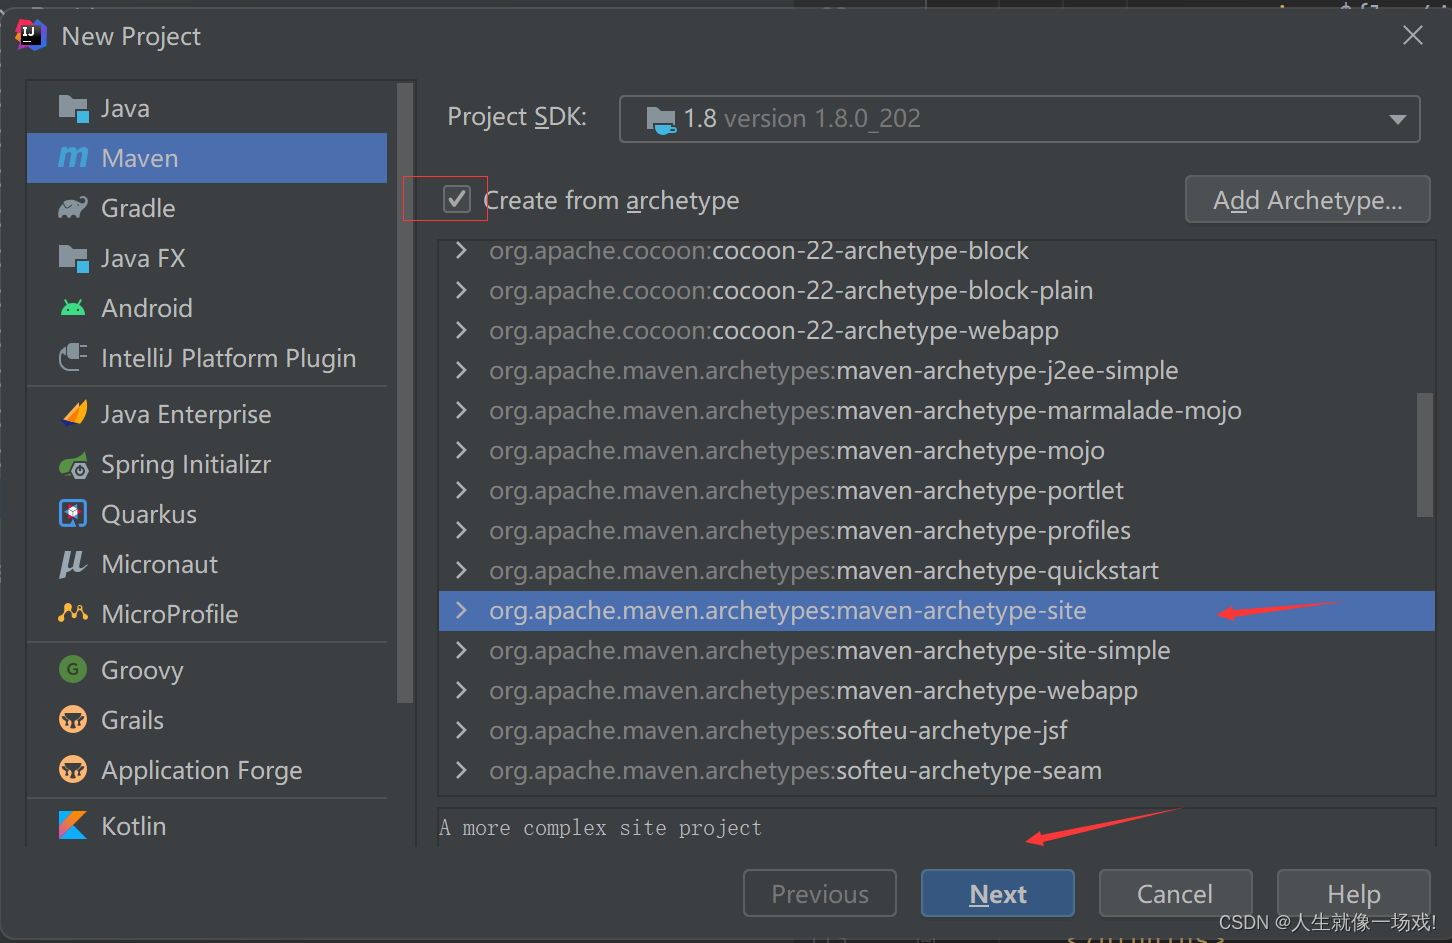This screenshot has width=1452, height=943.
Task: Click the Help button
Action: tap(1354, 894)
